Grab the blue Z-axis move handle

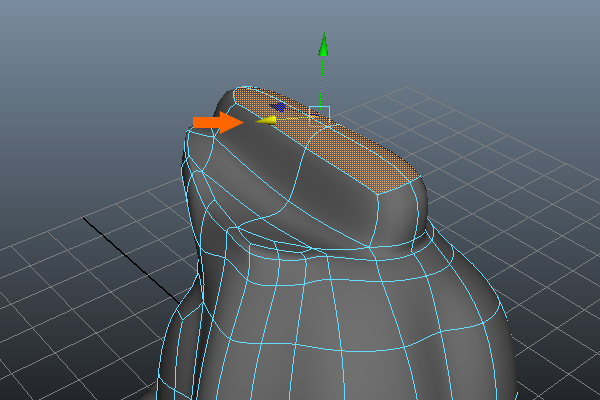278,107
